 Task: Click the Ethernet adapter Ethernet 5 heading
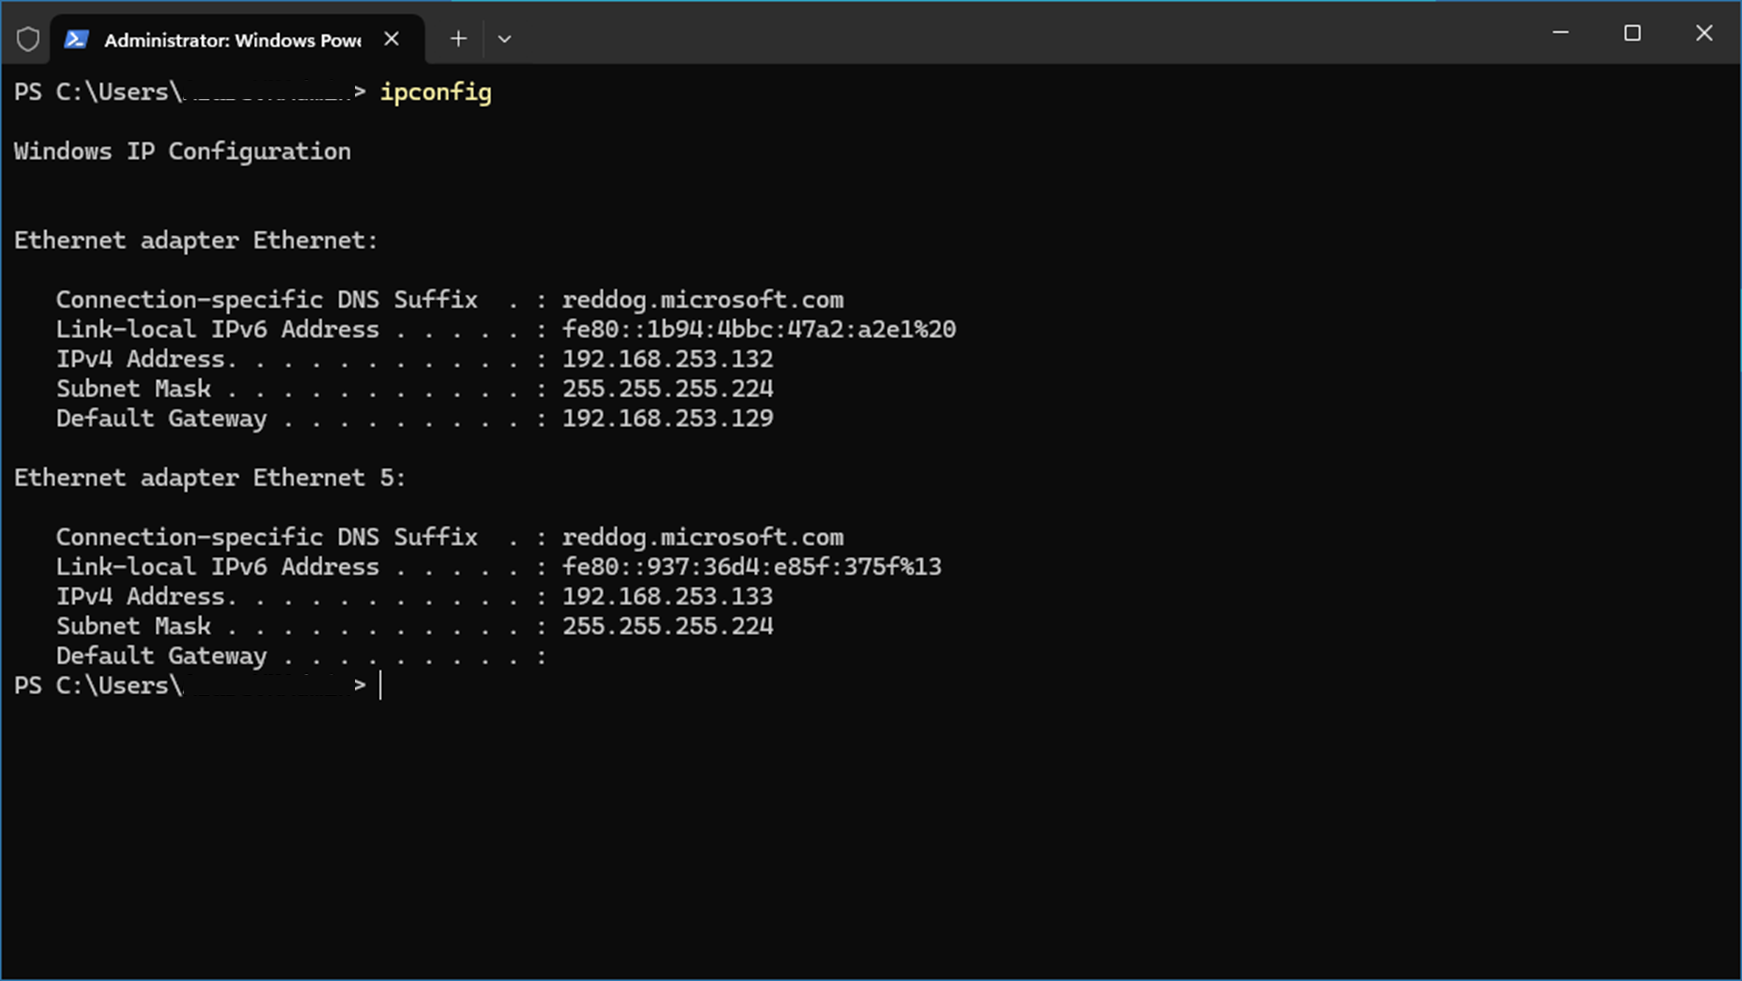click(210, 478)
